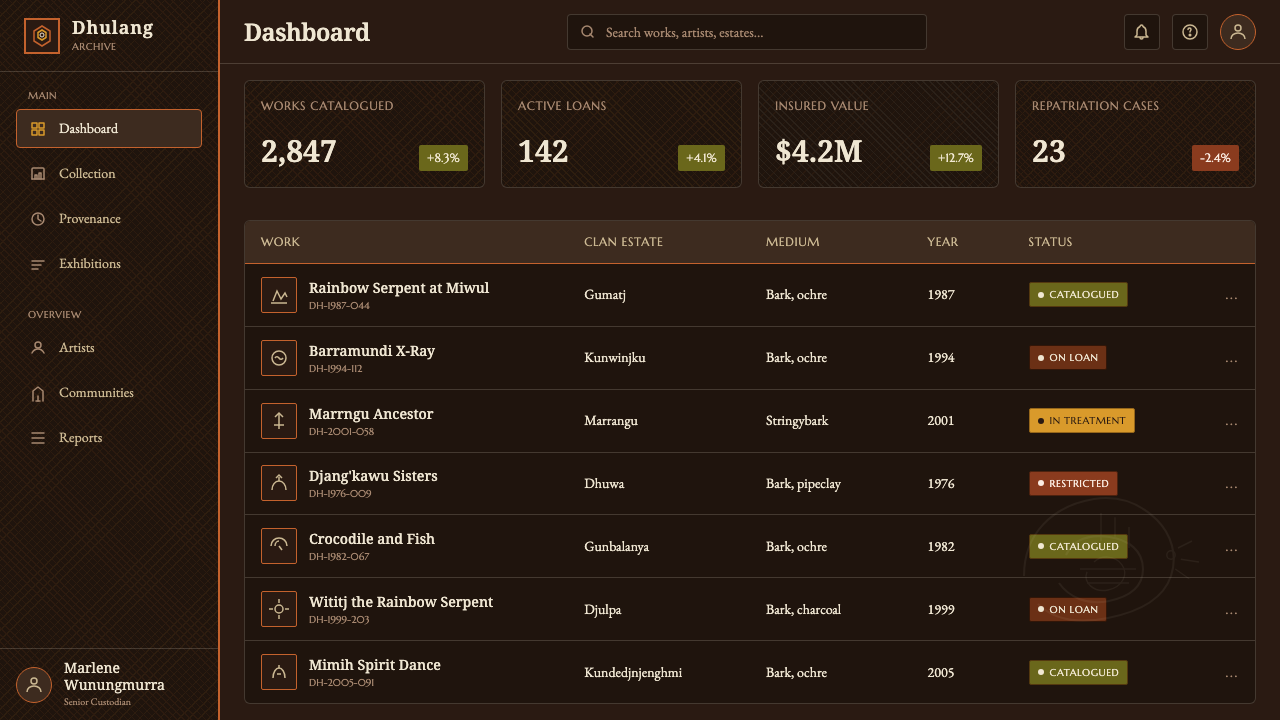The image size is (1280, 720).
Task: Open the Repatriation Cases stat card
Action: pos(1135,134)
